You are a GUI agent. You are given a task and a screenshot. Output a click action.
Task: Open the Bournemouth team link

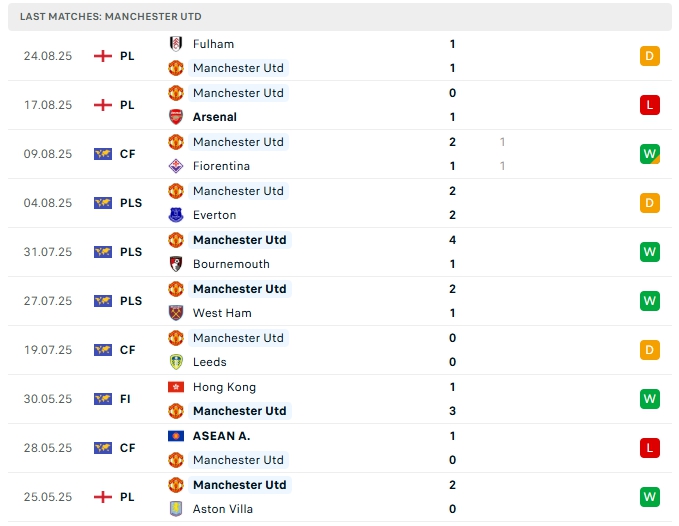click(231, 264)
